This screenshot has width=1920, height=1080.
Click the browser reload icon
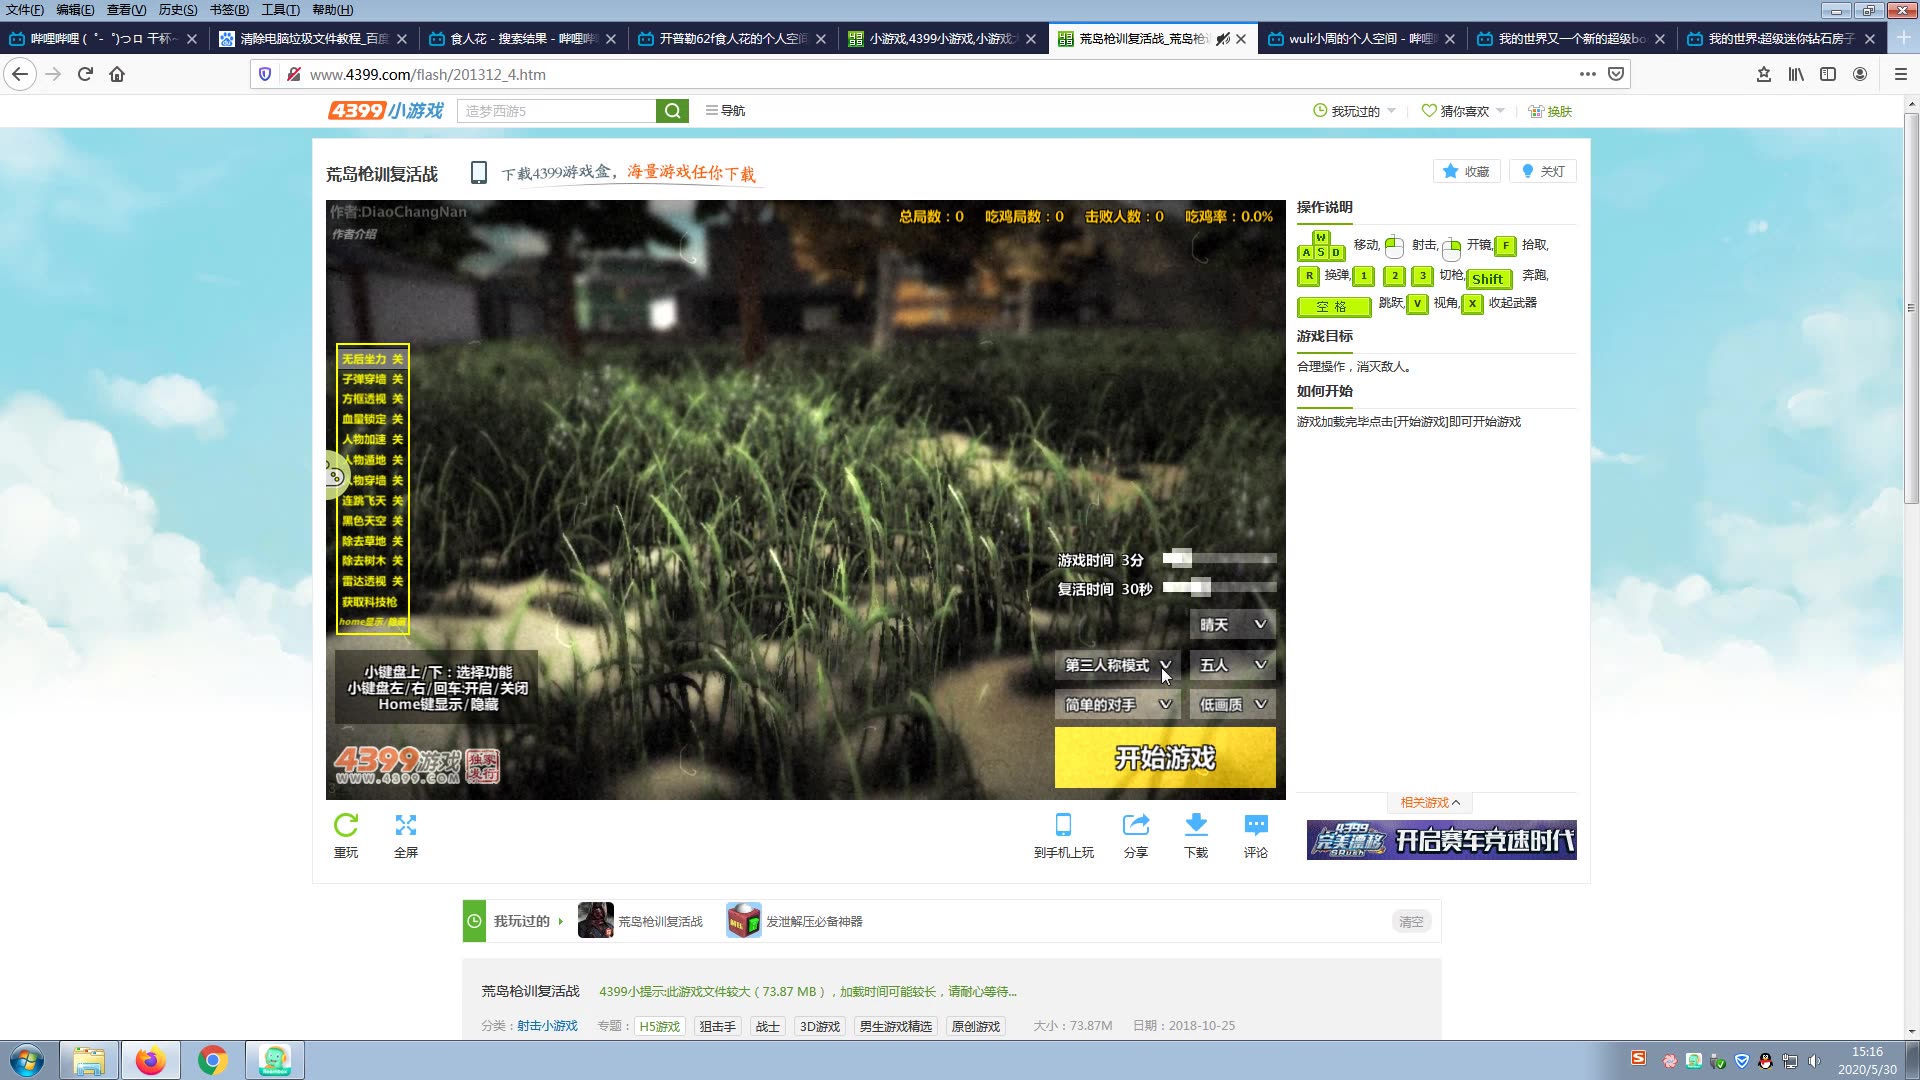(85, 74)
